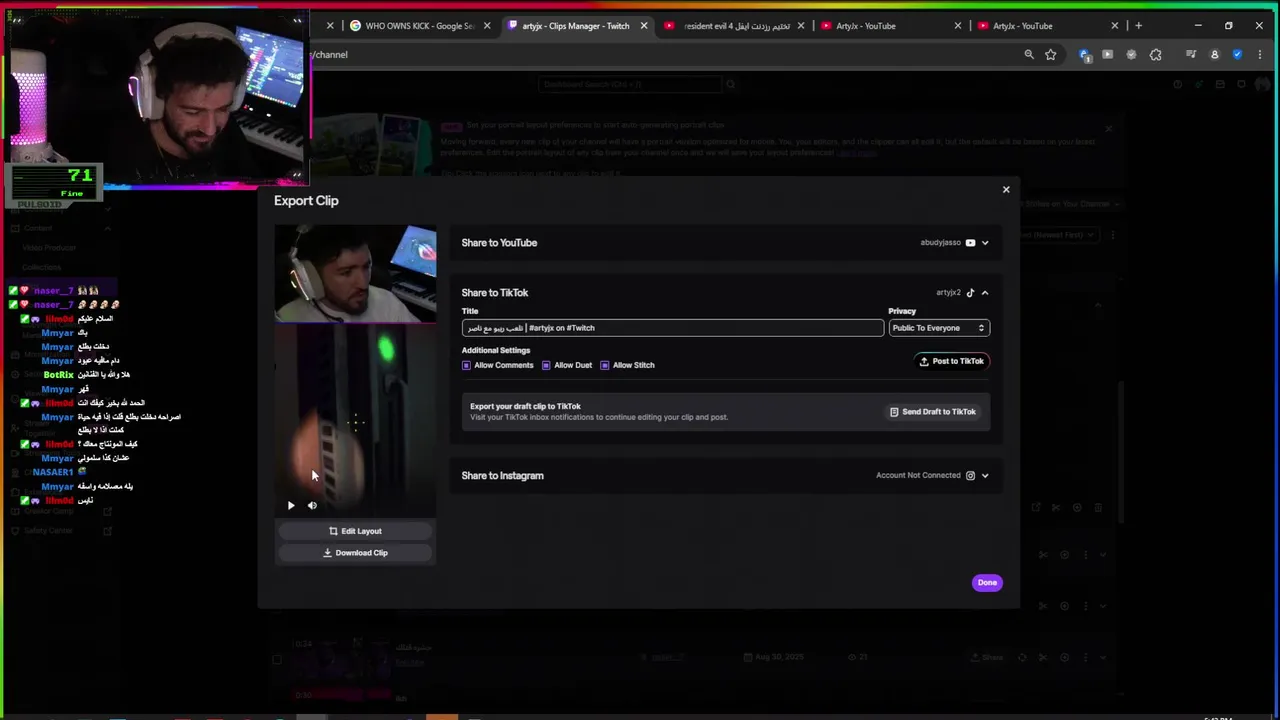This screenshot has height=720, width=1280.
Task: Click the Done button
Action: click(x=987, y=583)
